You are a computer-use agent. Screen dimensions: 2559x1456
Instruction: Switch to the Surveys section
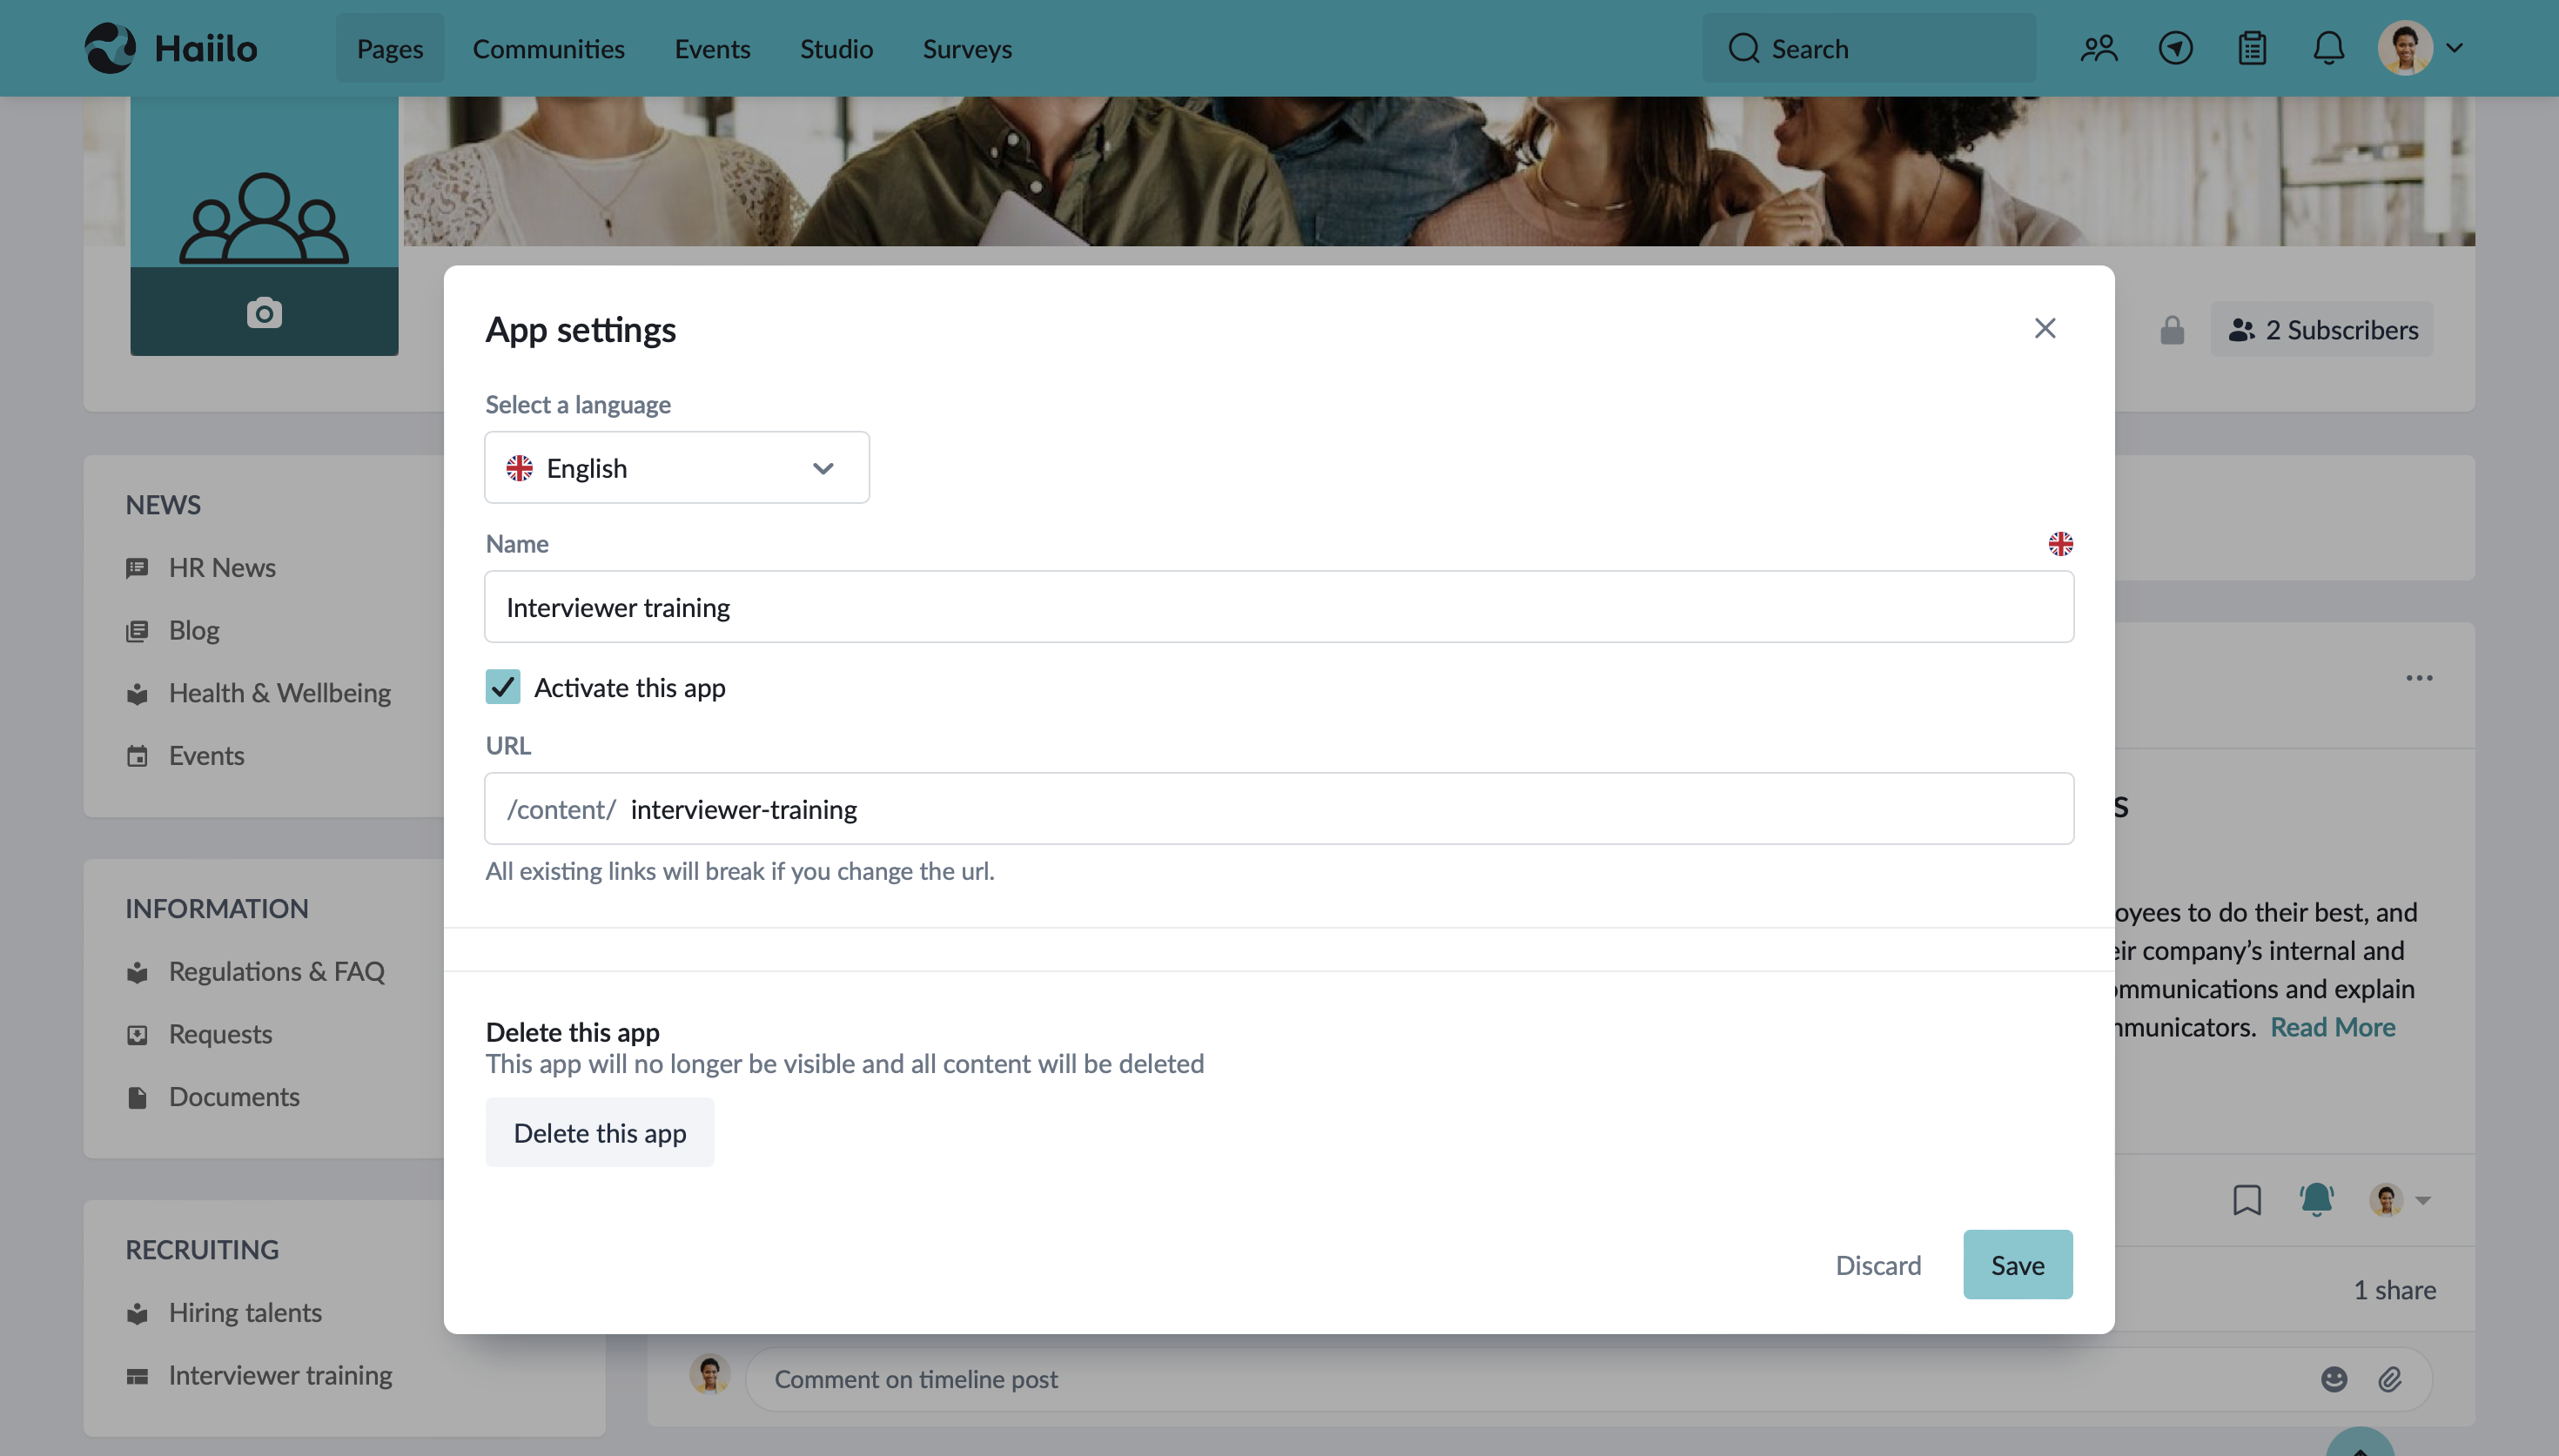pos(966,48)
